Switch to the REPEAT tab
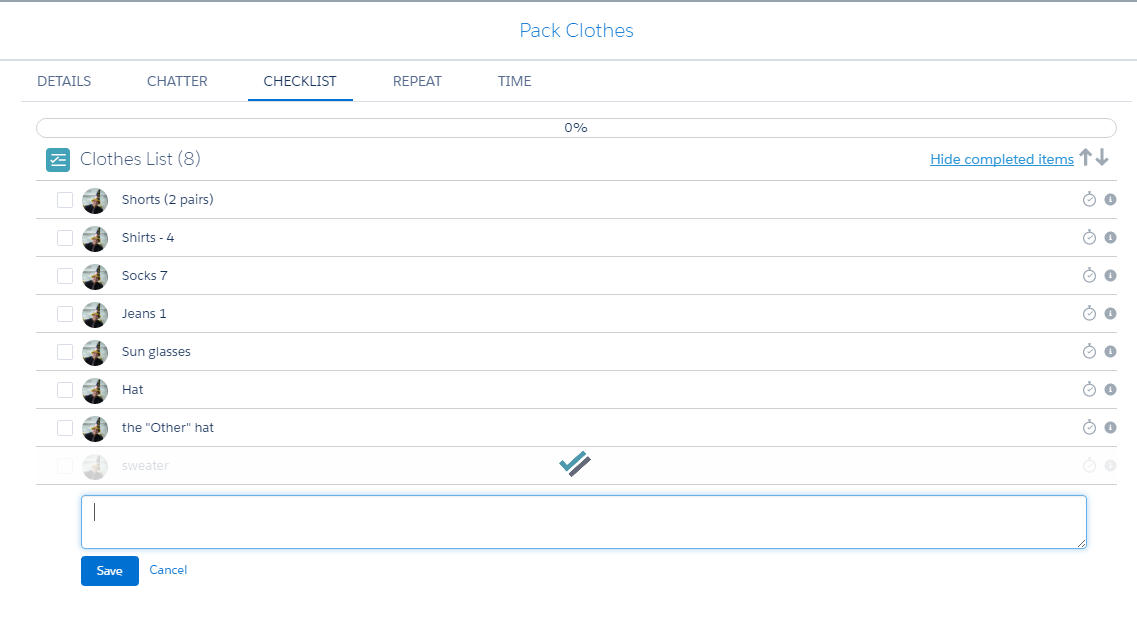1137x627 pixels. [417, 81]
